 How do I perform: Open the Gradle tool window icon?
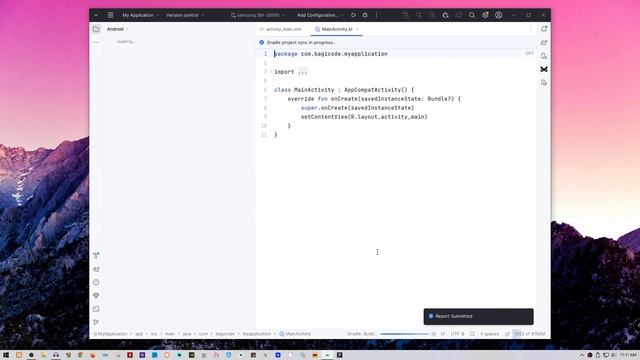[x=544, y=42]
